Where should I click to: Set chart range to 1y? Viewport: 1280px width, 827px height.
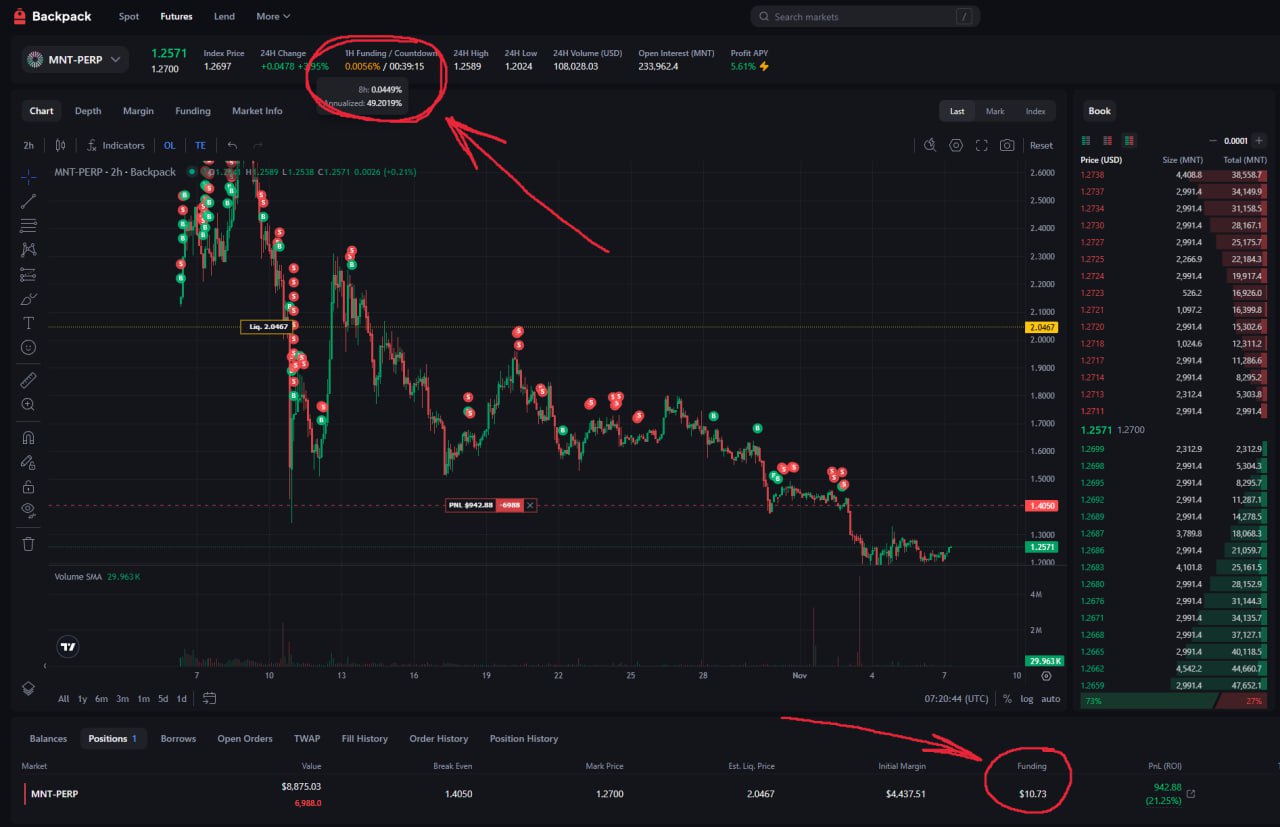pyautogui.click(x=82, y=699)
